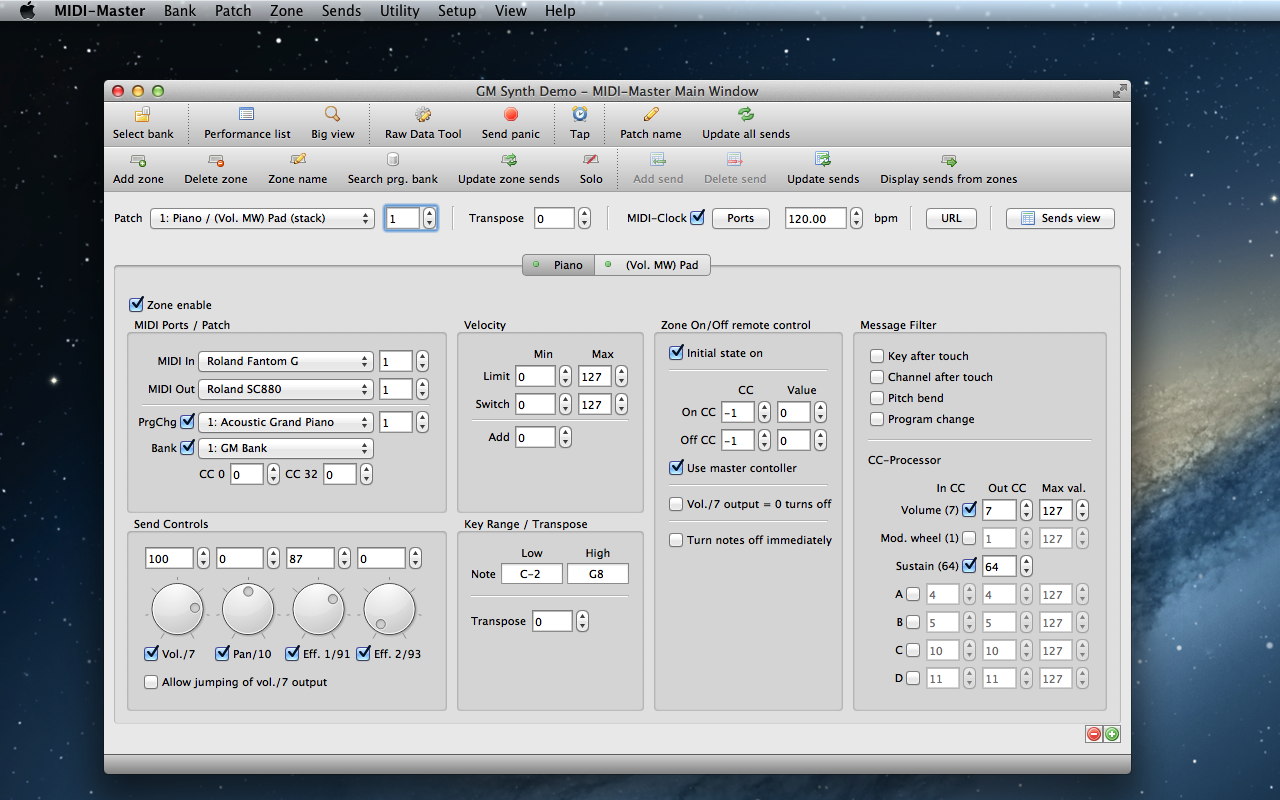Viewport: 1280px width, 800px height.
Task: Click Search prg. bank icon
Action: point(393,160)
